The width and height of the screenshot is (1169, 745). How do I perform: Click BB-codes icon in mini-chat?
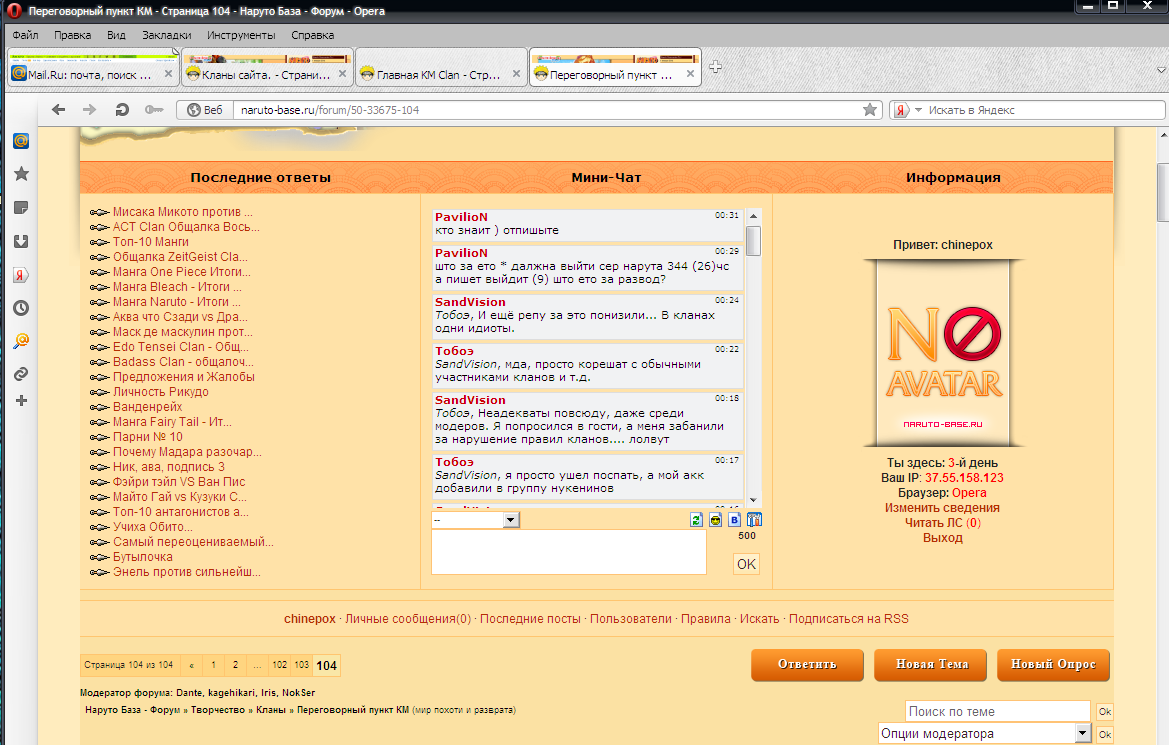[734, 520]
